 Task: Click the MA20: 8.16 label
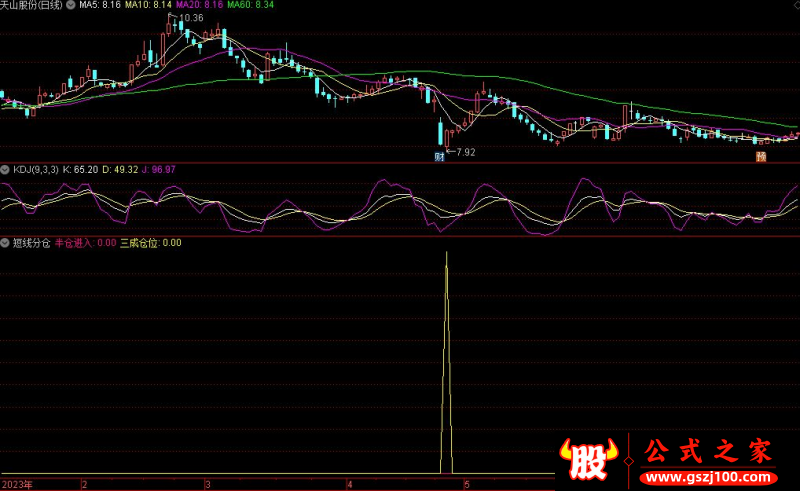[x=199, y=5]
